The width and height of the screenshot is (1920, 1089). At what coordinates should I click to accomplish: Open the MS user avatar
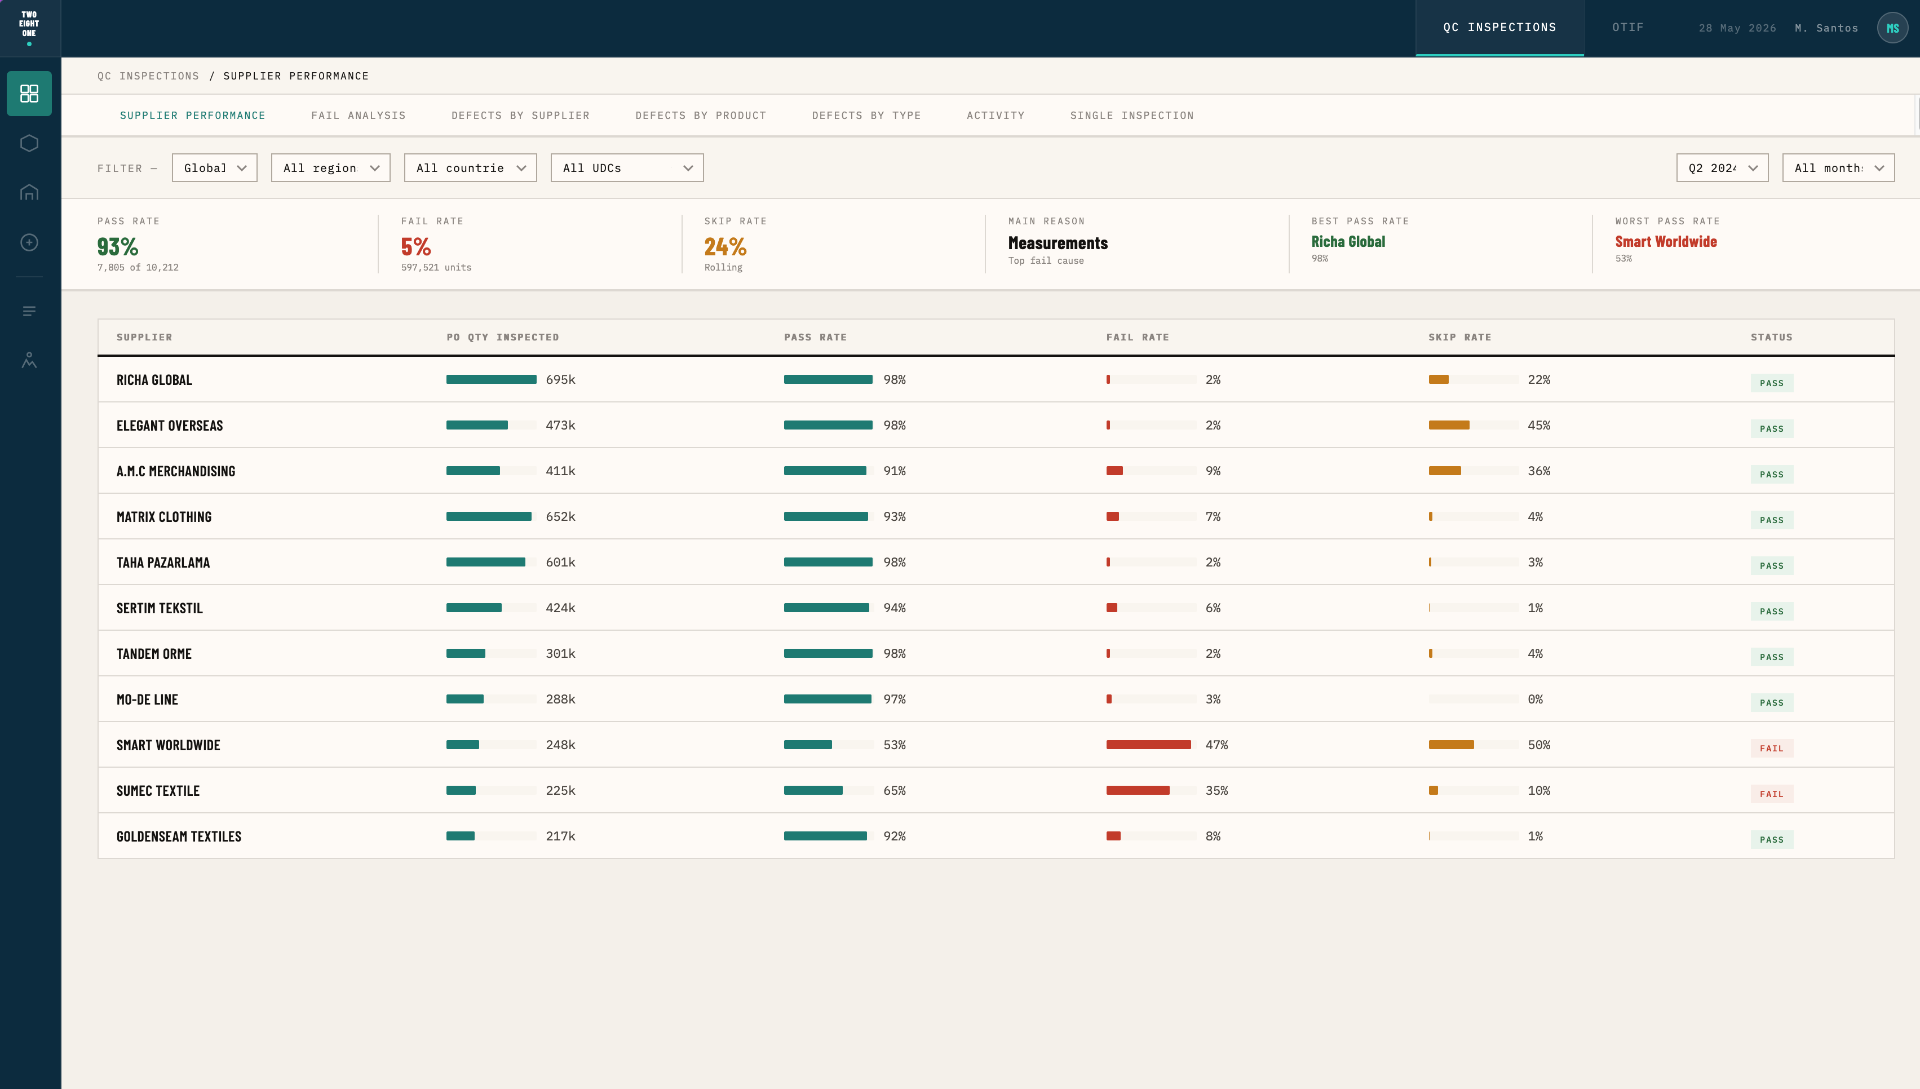click(x=1892, y=28)
